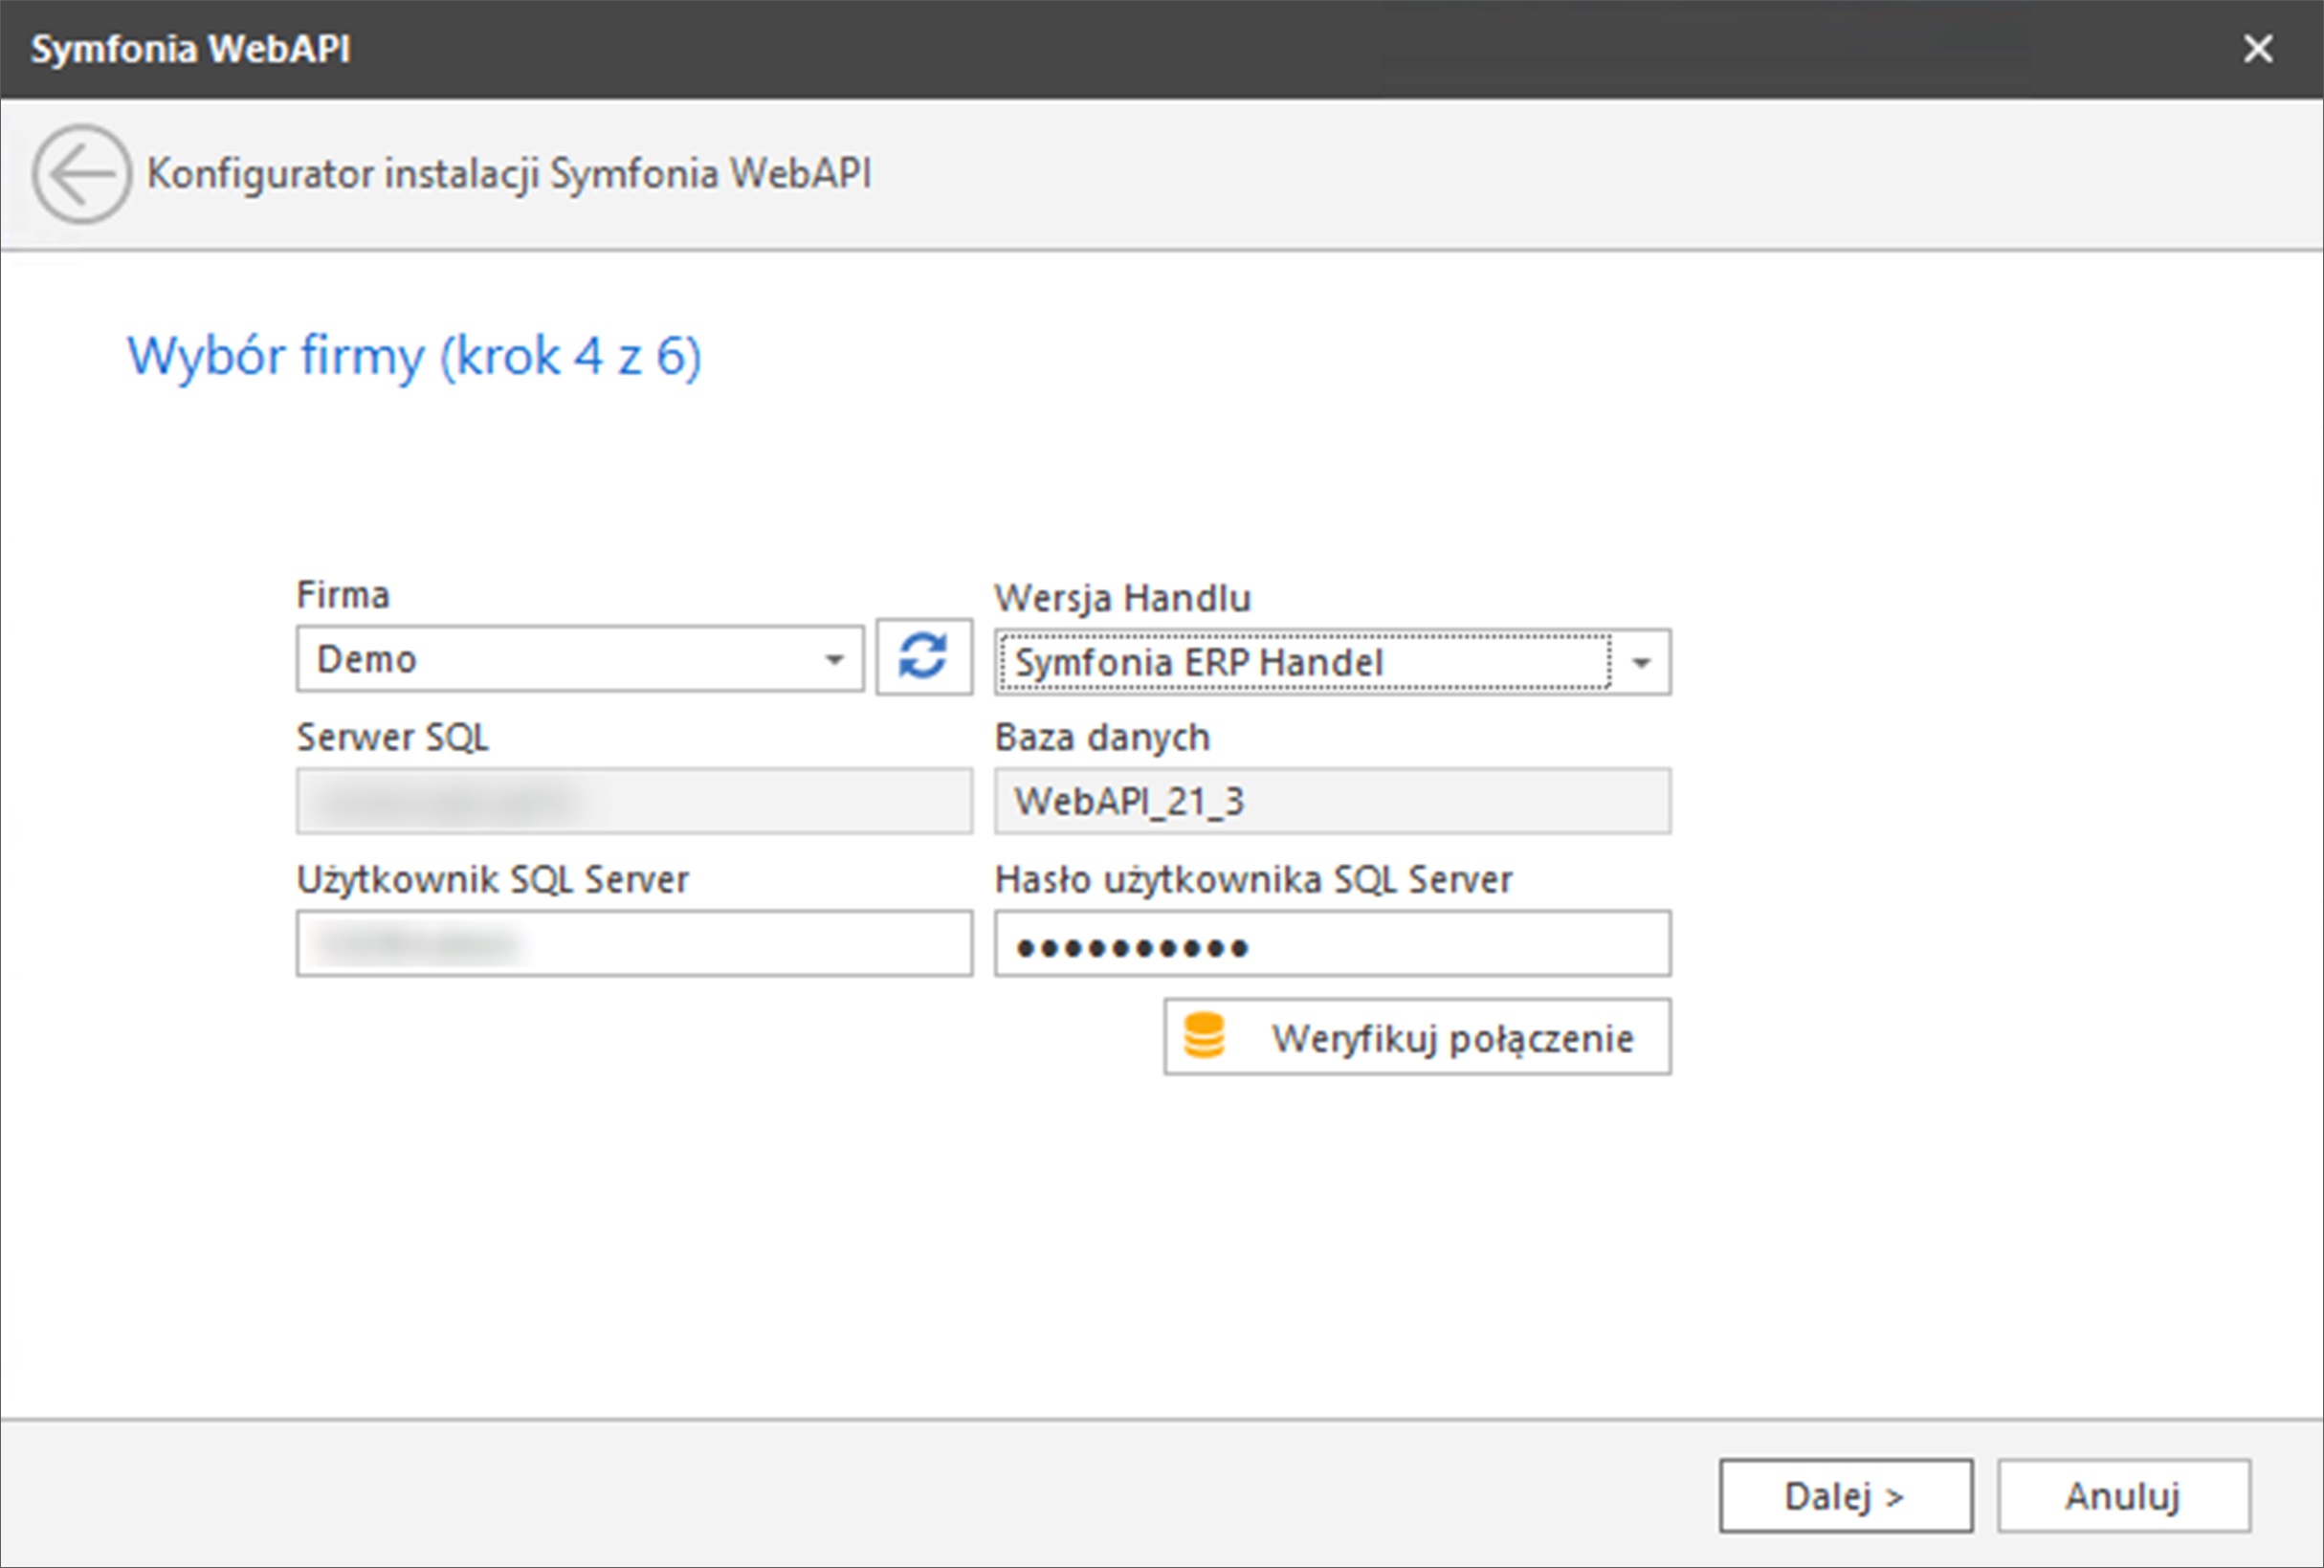The height and width of the screenshot is (1568, 2324).
Task: Click the Konfigurator instalacji Symfonia WebAPI header text
Action: tap(509, 174)
